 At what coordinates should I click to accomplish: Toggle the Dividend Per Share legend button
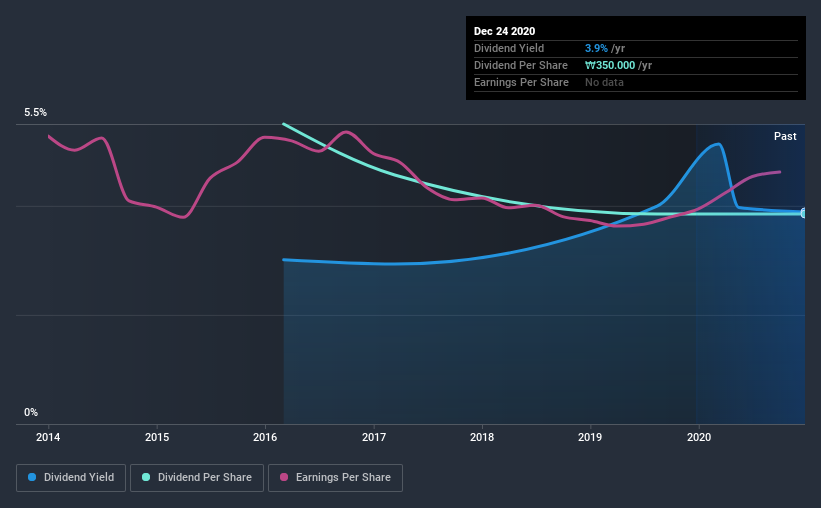click(x=197, y=478)
